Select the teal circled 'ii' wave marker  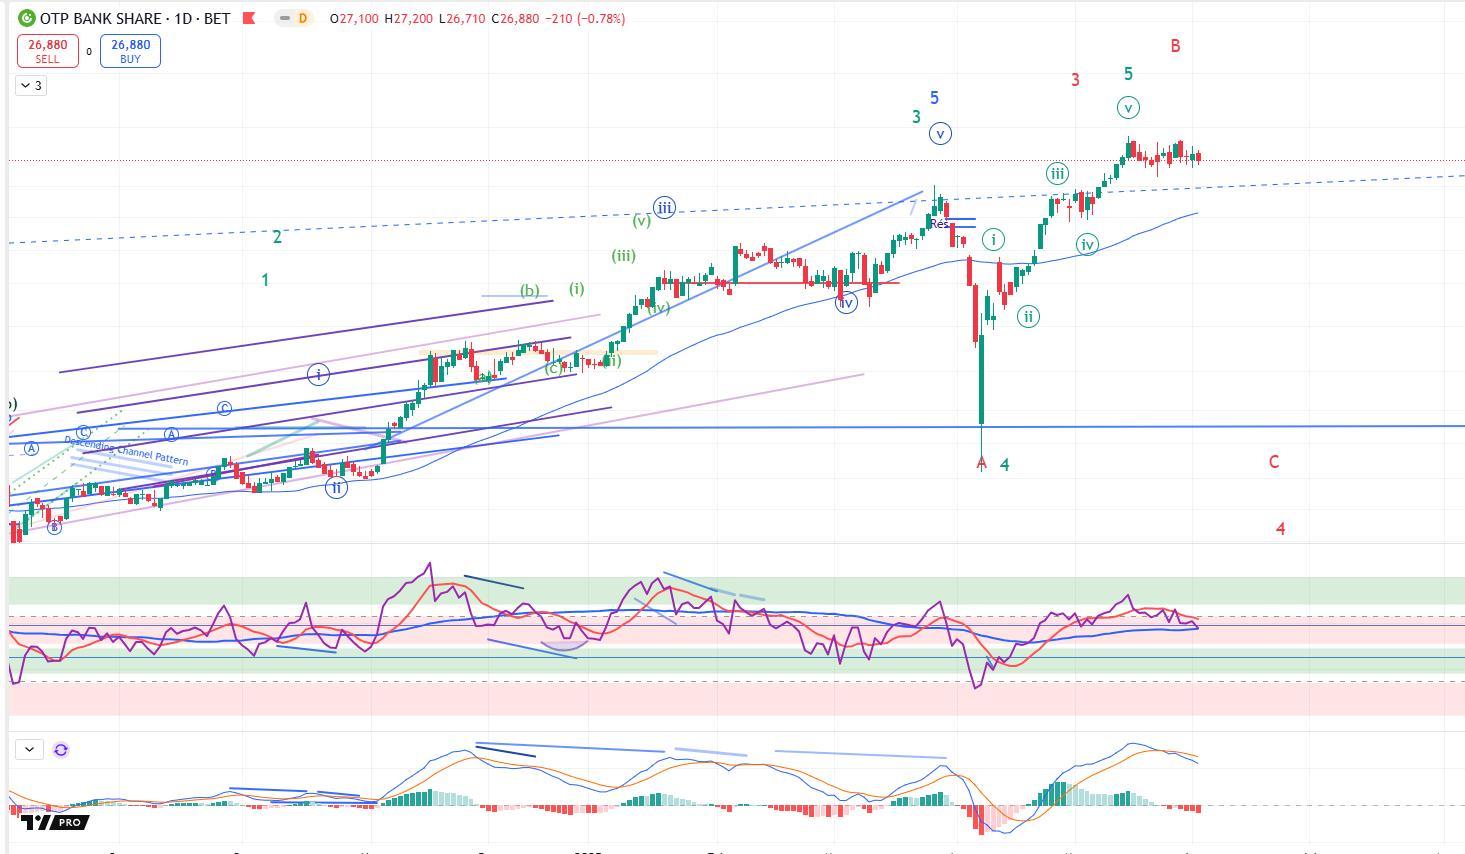click(1028, 317)
